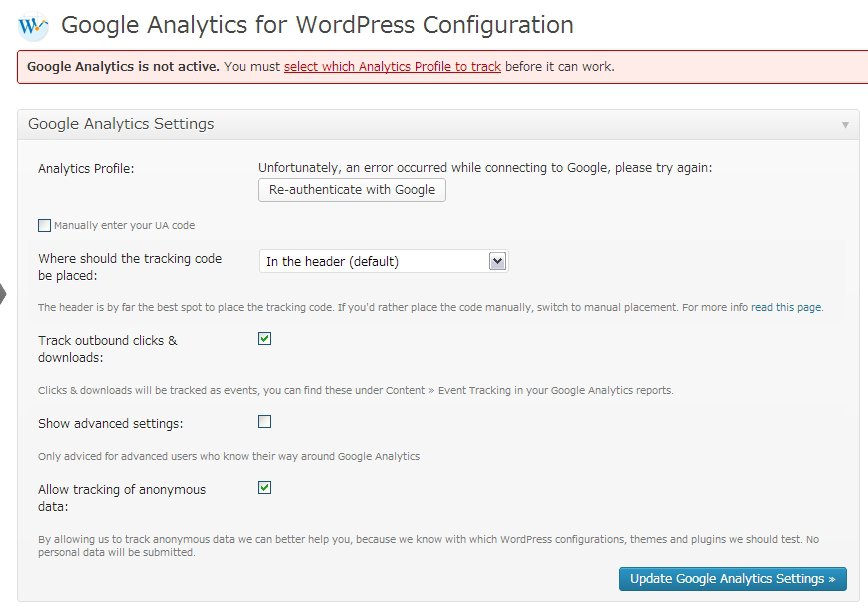Click the 'Google Analytics Settings' panel title
Screen dimensions: 868x611
coord(121,123)
